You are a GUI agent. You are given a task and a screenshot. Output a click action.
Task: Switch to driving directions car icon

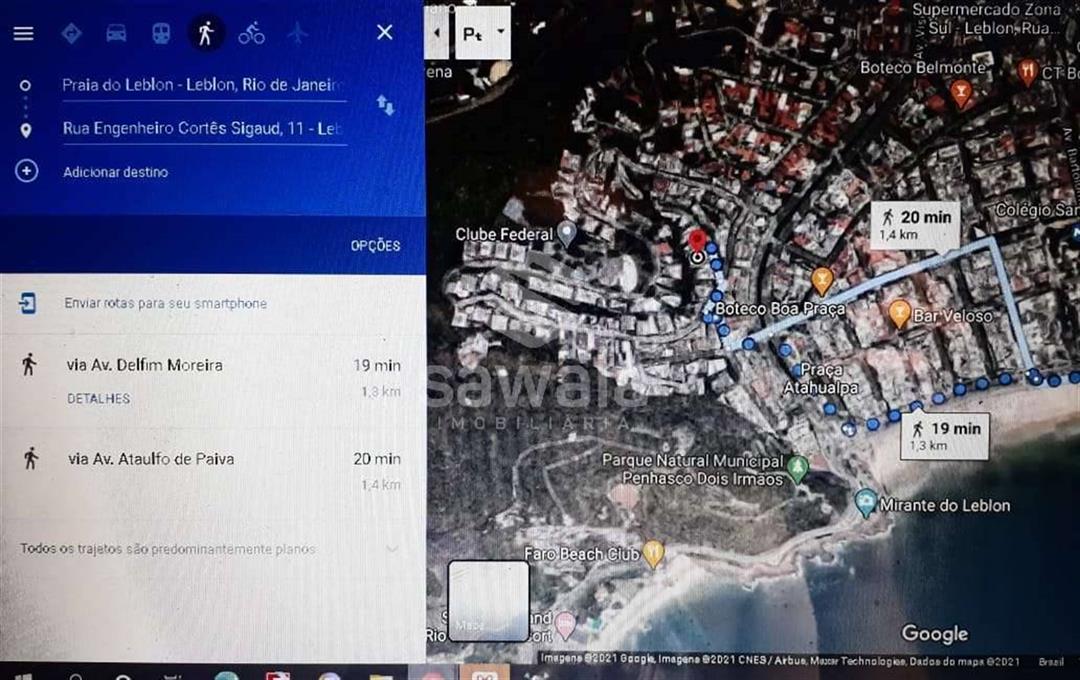point(116,33)
